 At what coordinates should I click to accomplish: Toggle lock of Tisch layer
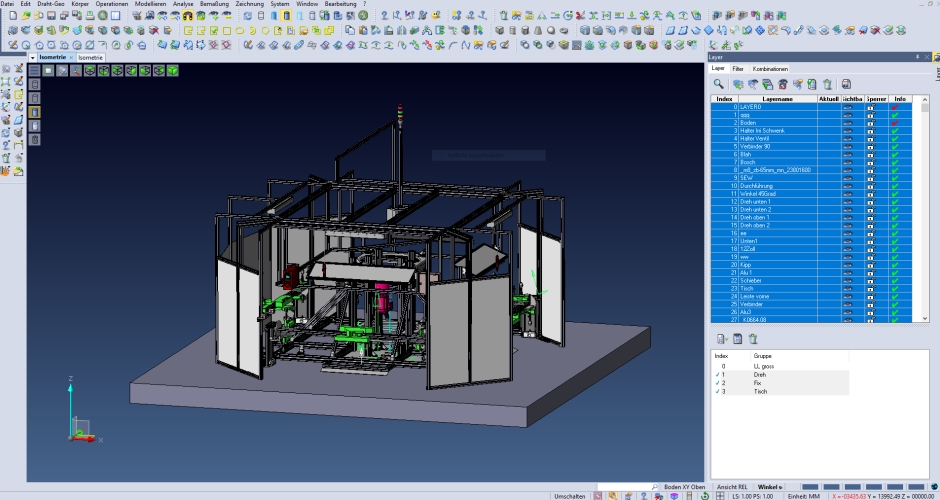871,288
